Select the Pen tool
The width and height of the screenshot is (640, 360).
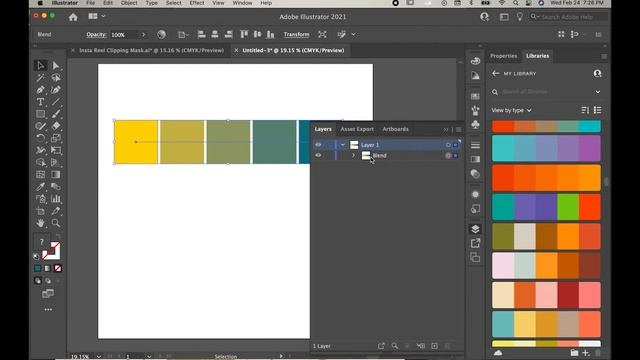click(x=40, y=90)
